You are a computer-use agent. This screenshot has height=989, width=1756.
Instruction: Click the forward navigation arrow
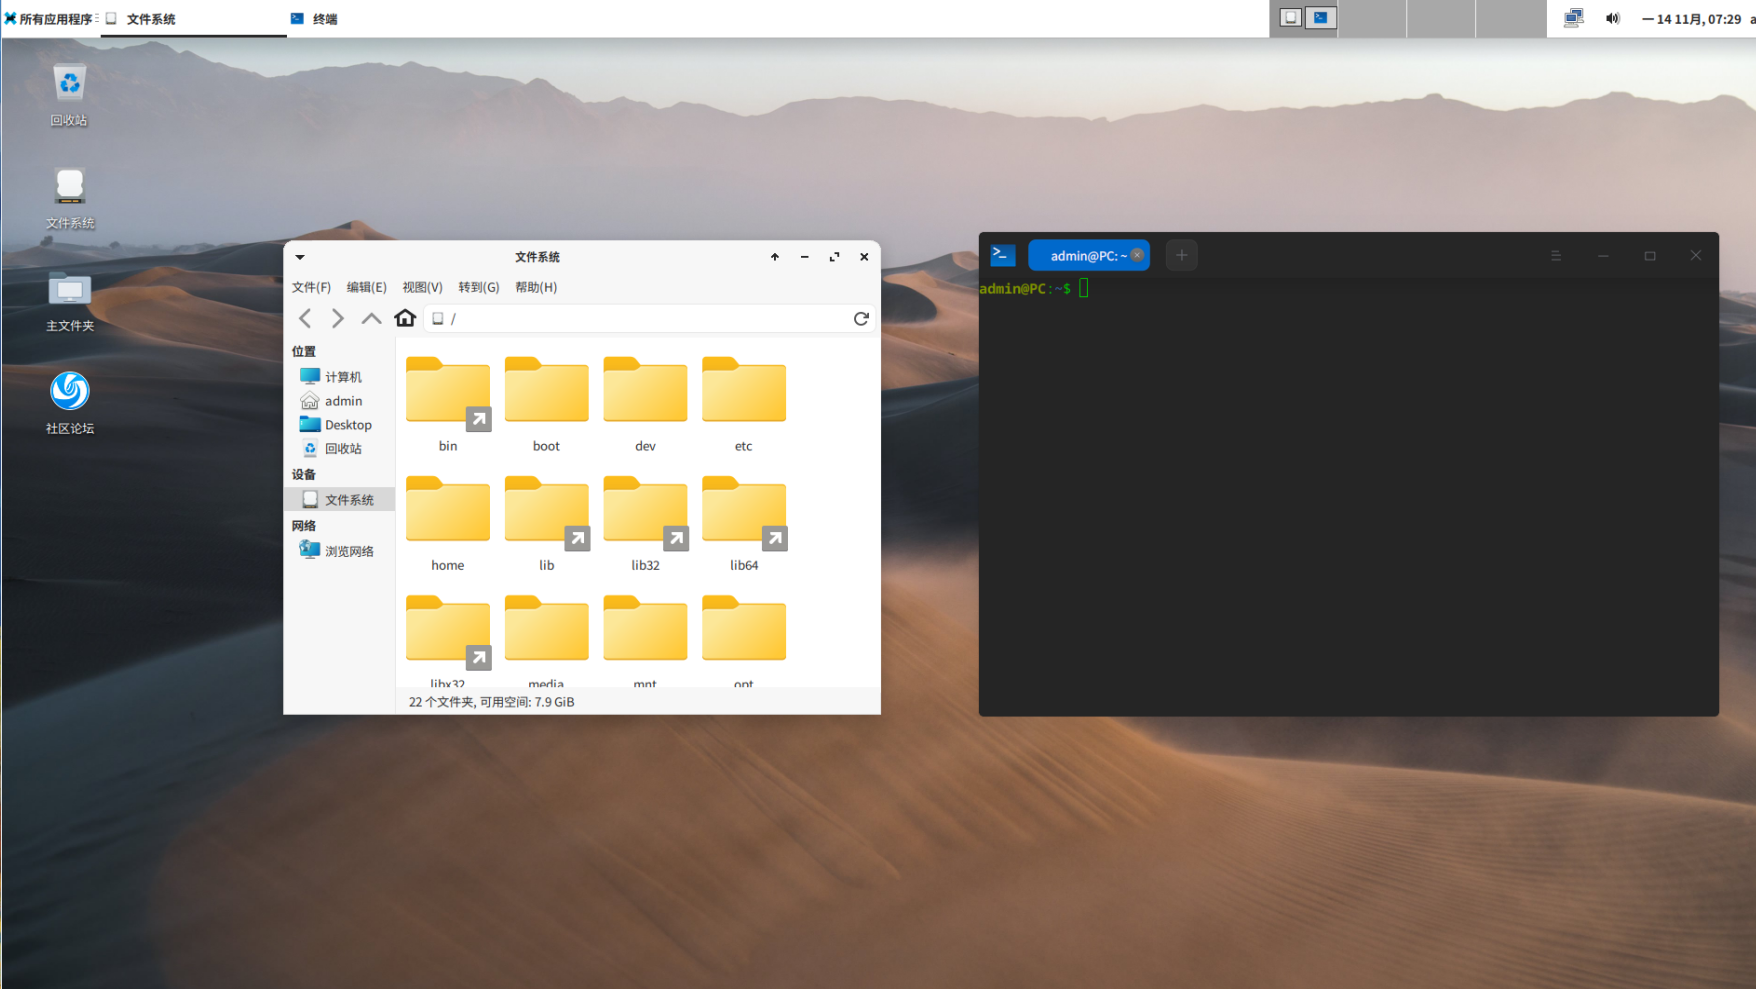(338, 318)
